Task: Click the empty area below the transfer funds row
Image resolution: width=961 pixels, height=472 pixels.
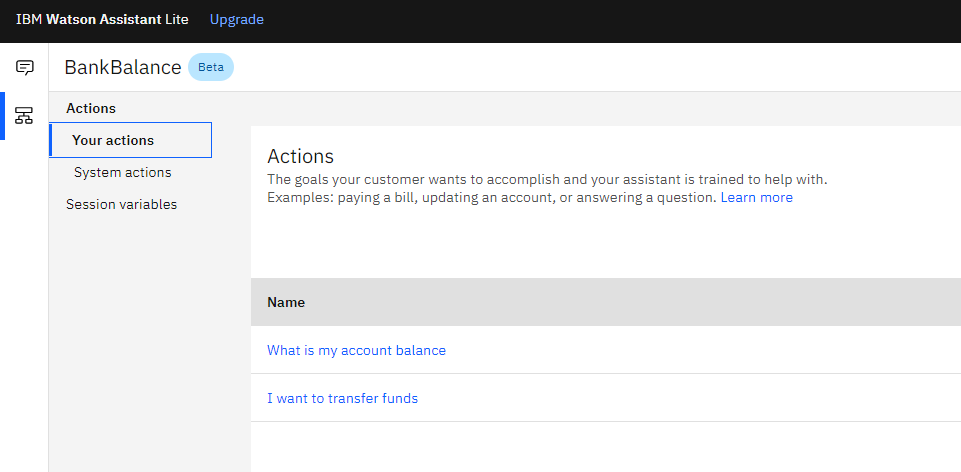Action: tap(606, 447)
